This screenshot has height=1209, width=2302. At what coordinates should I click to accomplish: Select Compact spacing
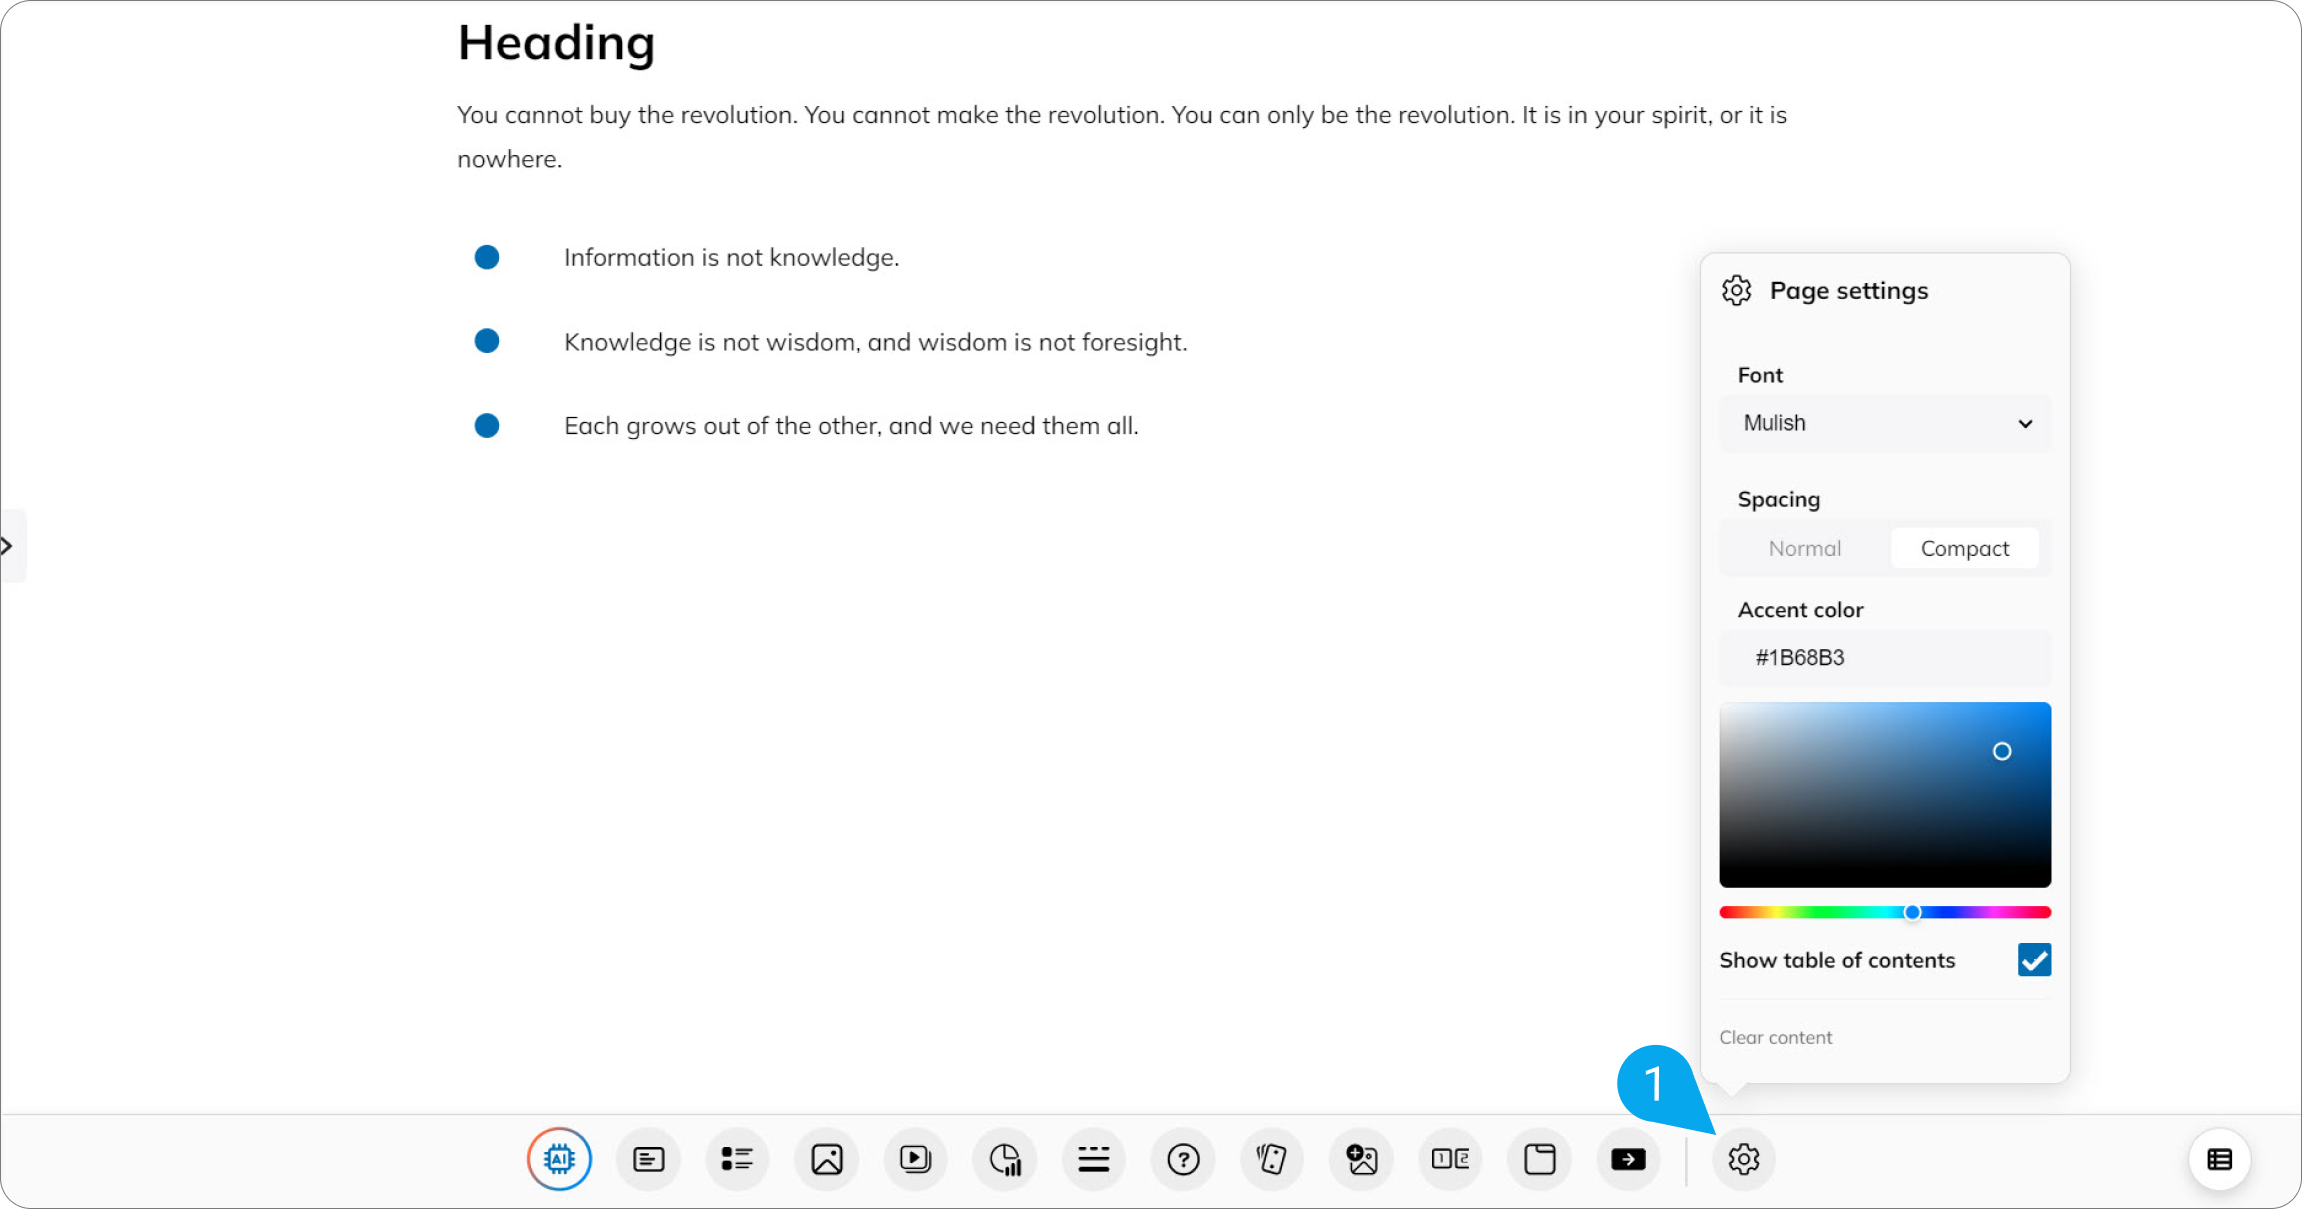pyautogui.click(x=1964, y=548)
